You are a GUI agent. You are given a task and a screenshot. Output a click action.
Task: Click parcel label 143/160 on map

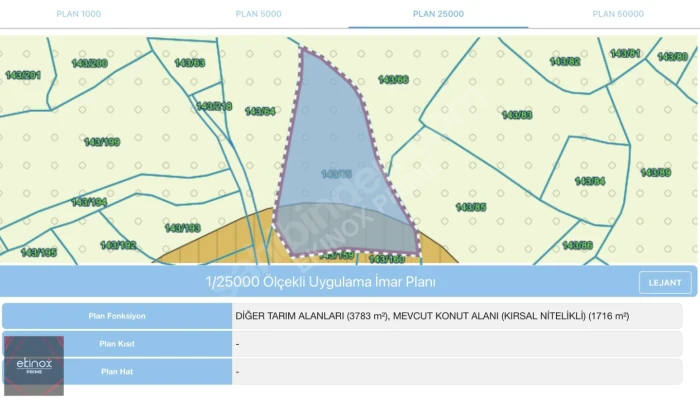coord(387,259)
